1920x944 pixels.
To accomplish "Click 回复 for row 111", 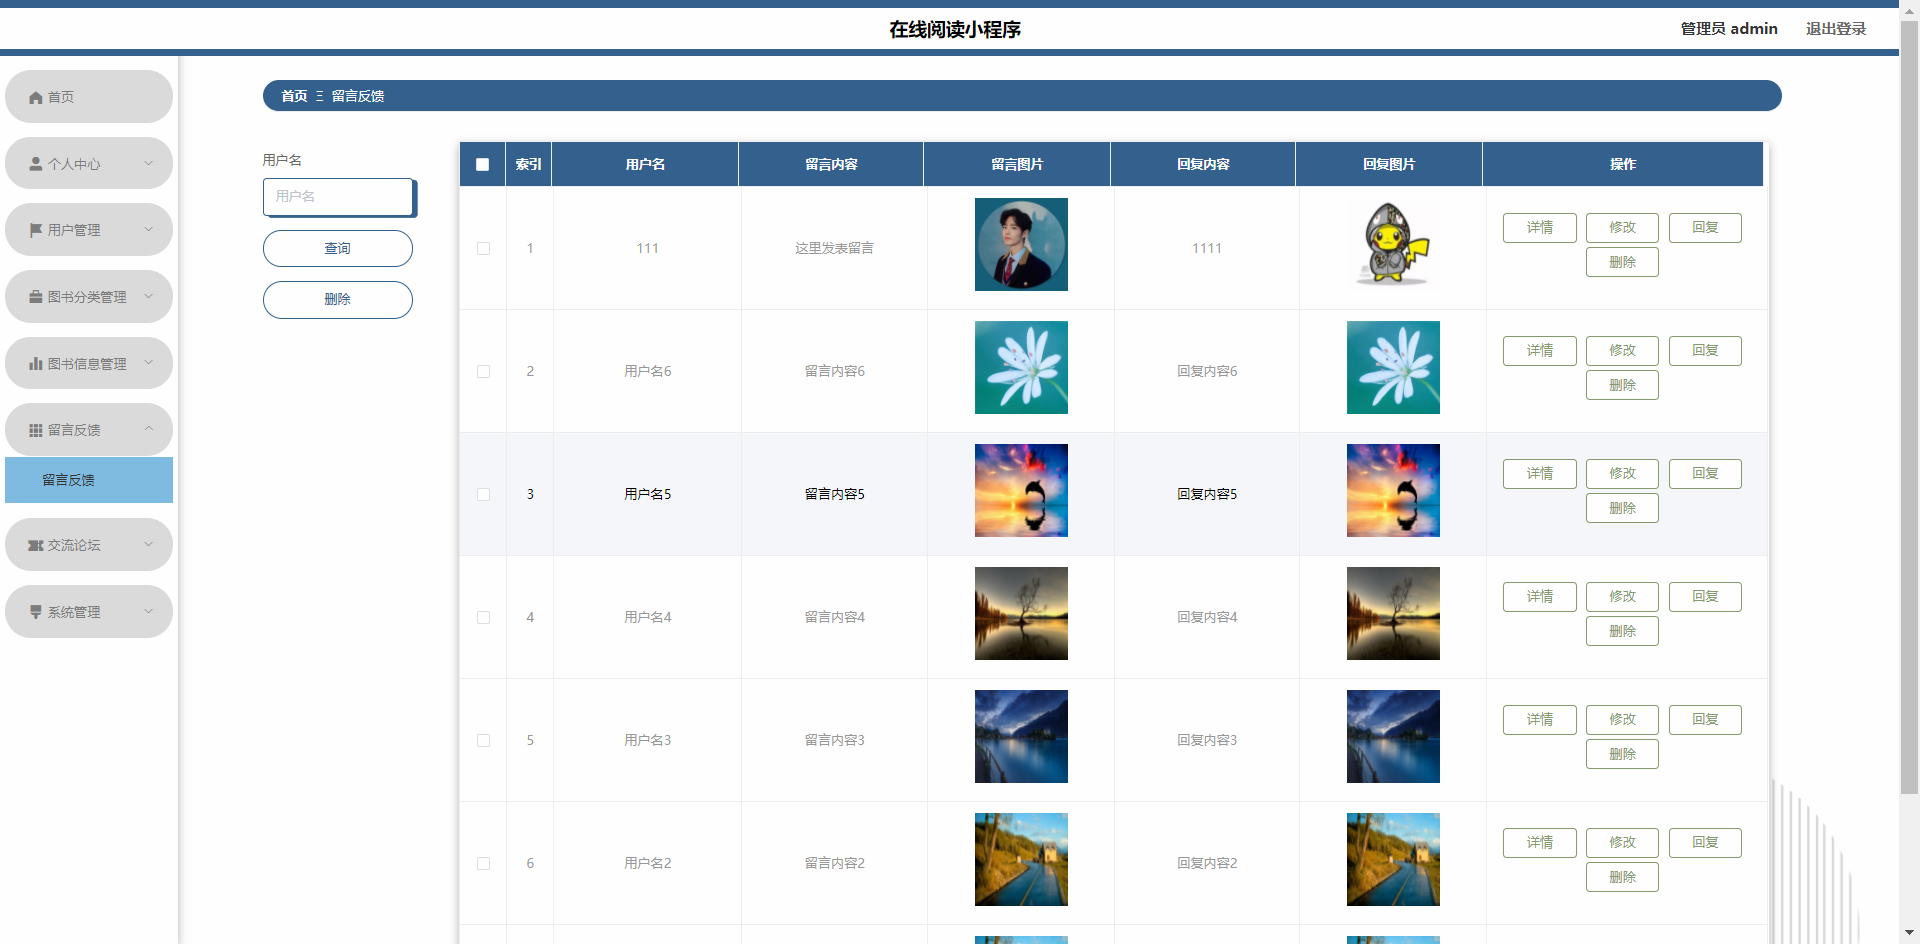I will tap(1705, 228).
